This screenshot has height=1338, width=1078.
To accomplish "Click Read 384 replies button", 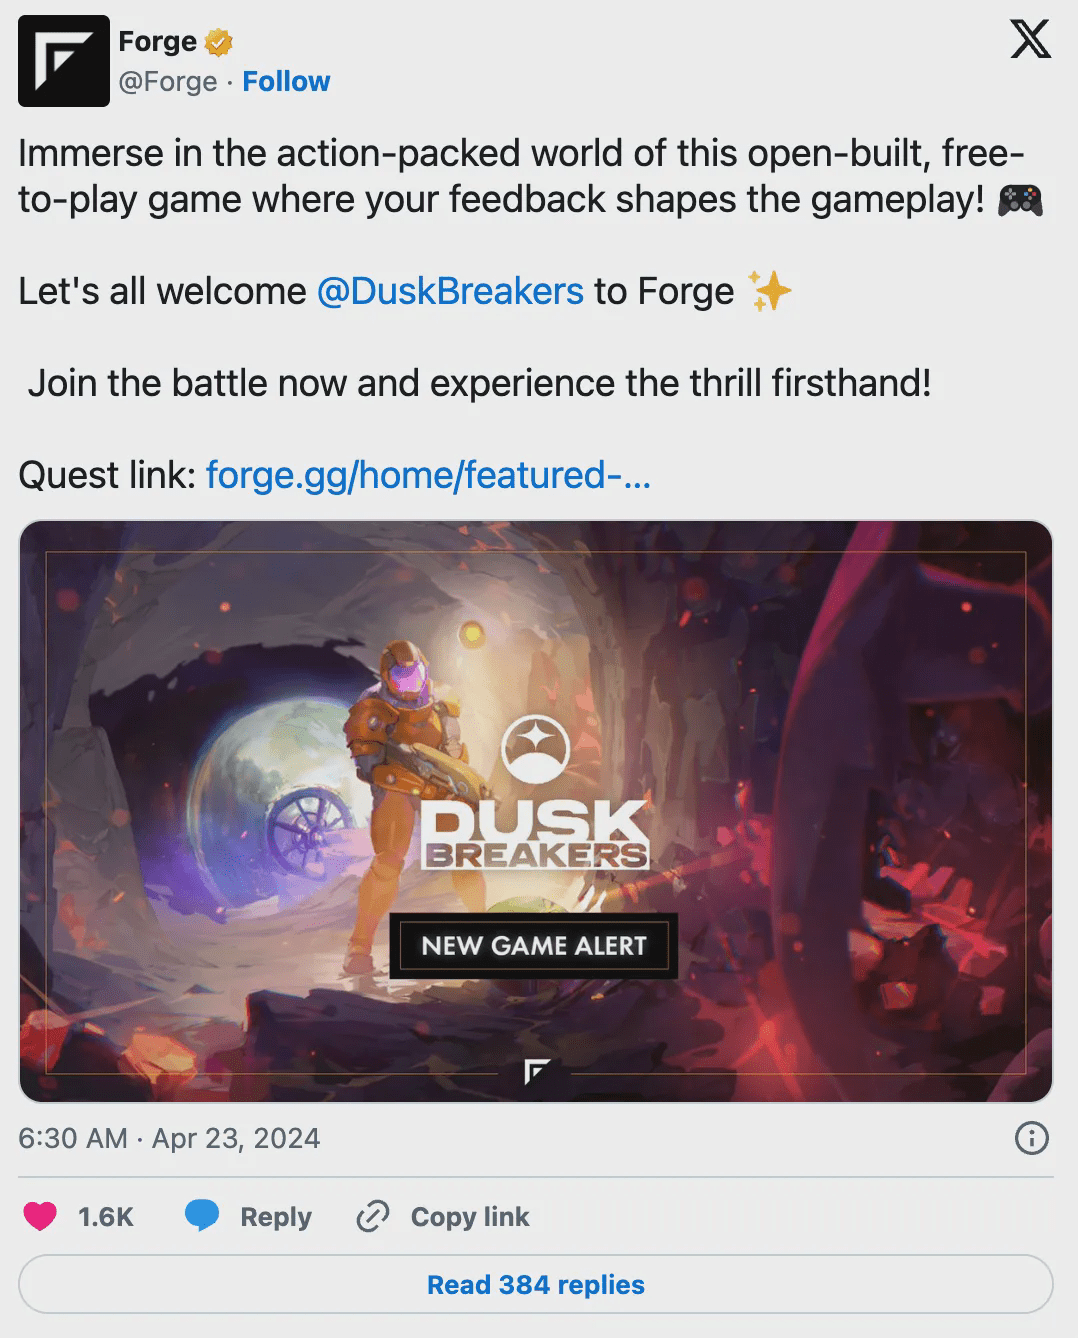I will point(536,1284).
